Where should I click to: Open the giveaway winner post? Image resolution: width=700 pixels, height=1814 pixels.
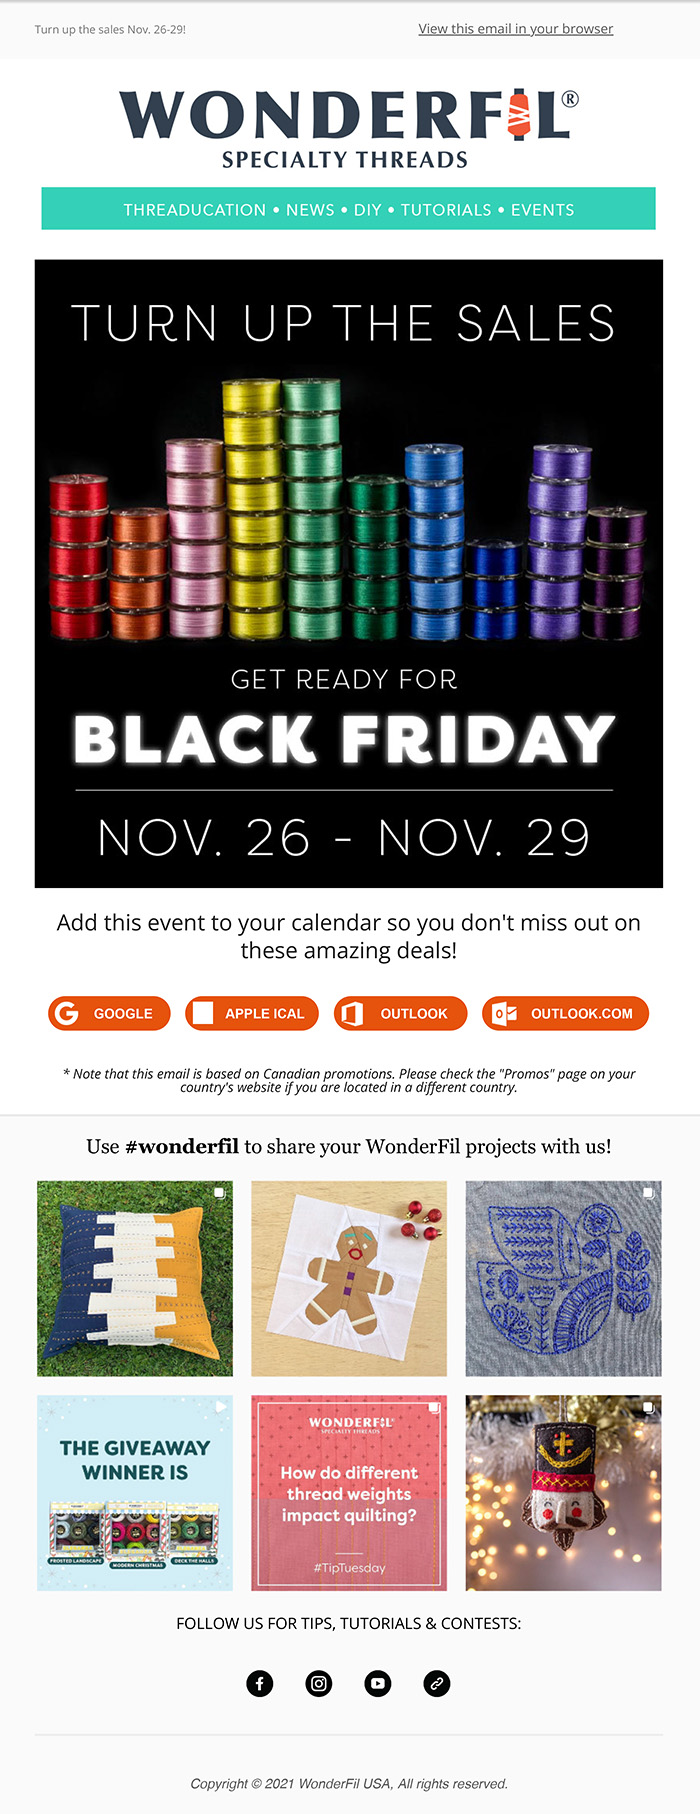pyautogui.click(x=135, y=1492)
